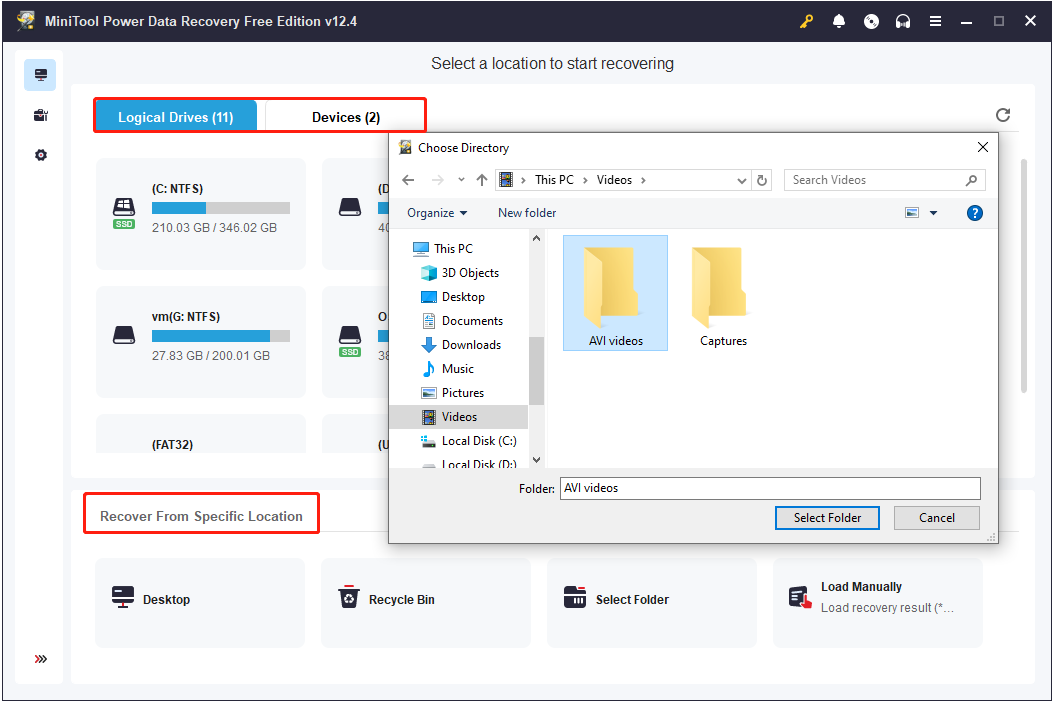Choose Desktop recovery location

coord(200,602)
